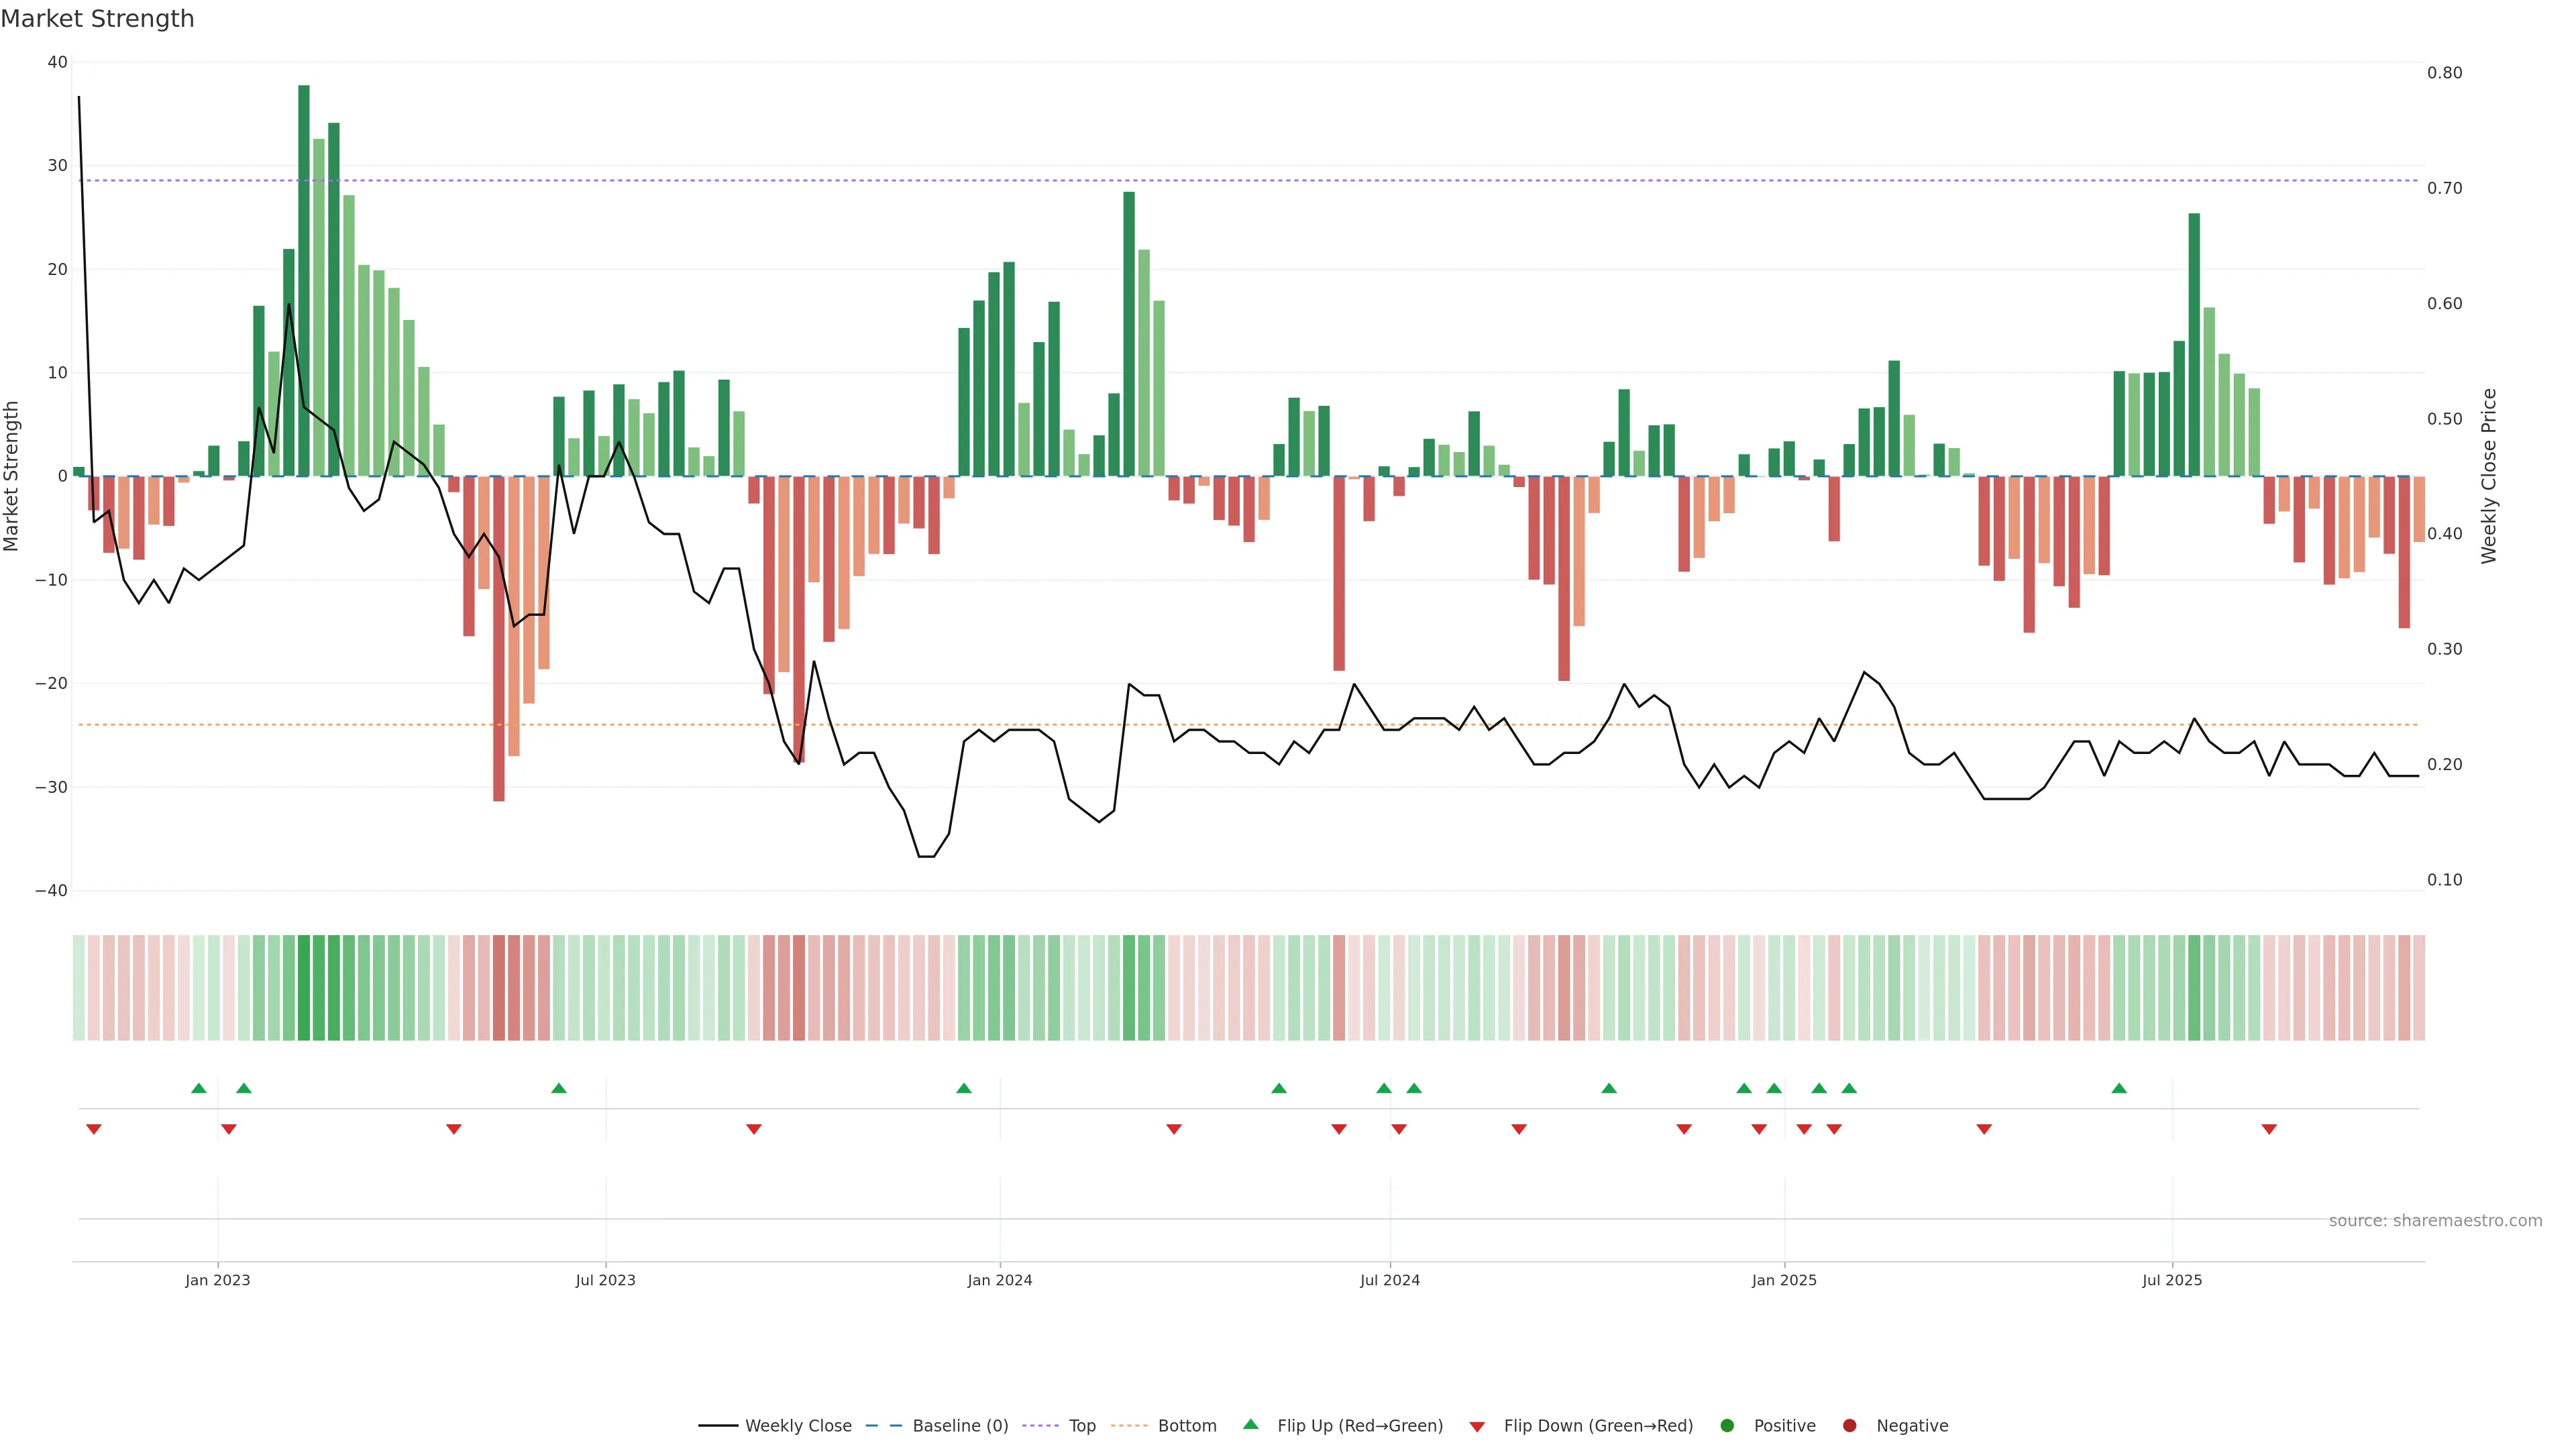The height and width of the screenshot is (1449, 2576).
Task: Click the darkest green heatmap cell in early 2023
Action: (304, 987)
